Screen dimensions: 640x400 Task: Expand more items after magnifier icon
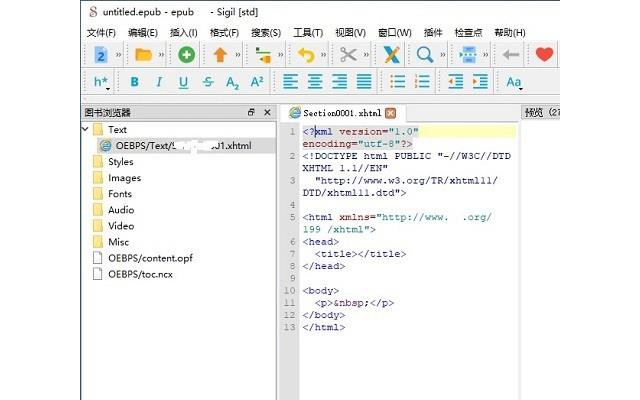442,54
